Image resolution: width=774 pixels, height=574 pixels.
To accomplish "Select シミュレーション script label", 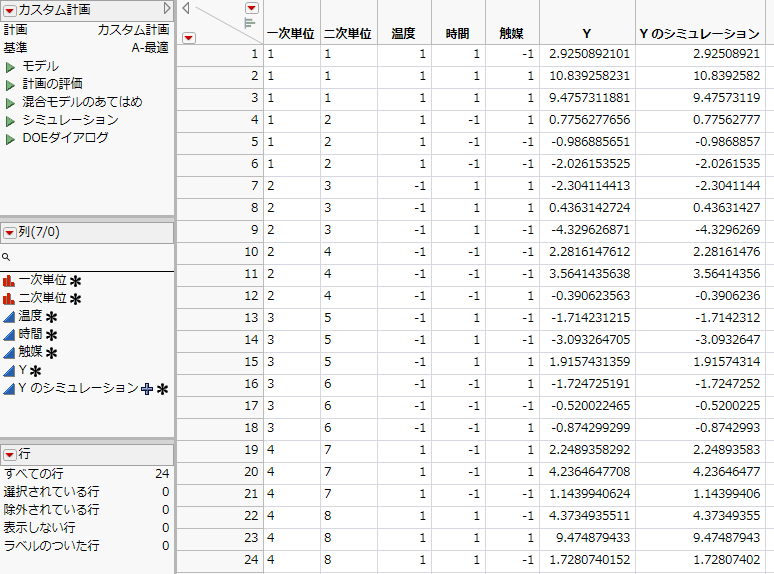I will [71, 120].
